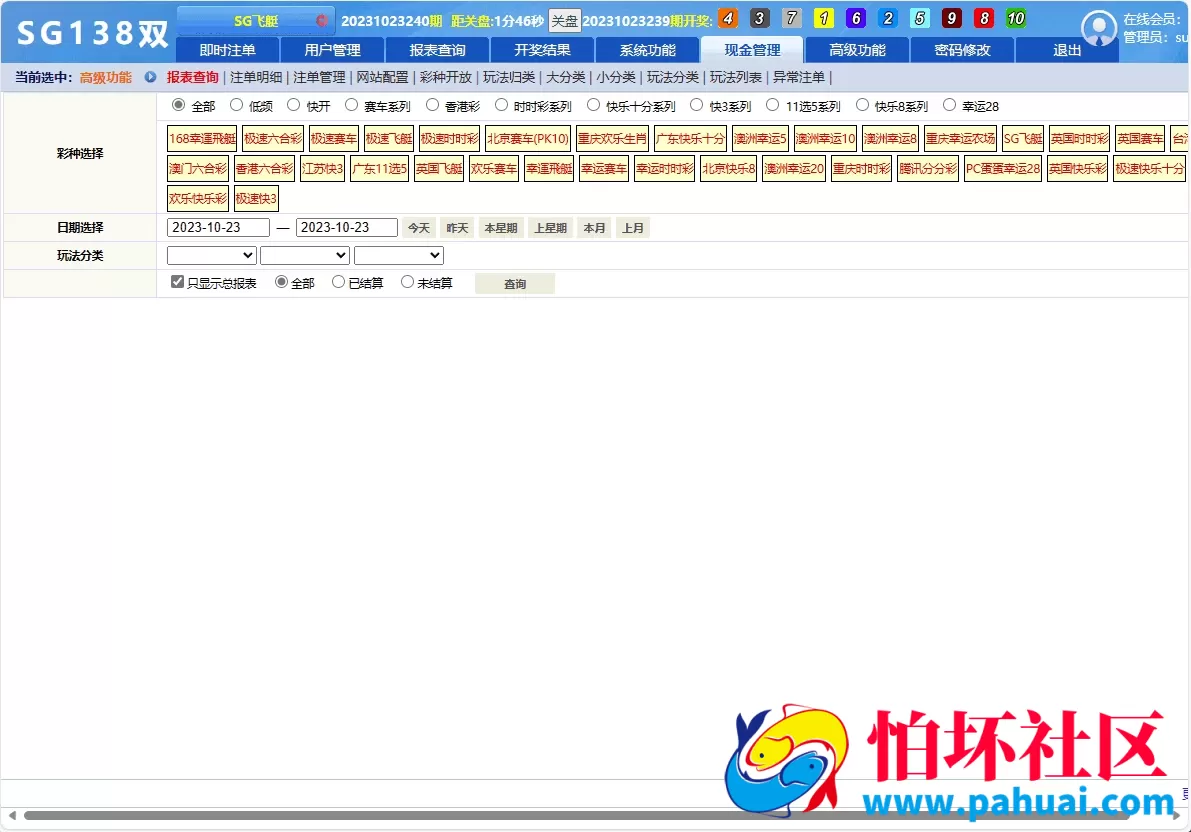Open the second 玩法分类 dropdown
Screen dimensions: 1191x832
(x=305, y=255)
